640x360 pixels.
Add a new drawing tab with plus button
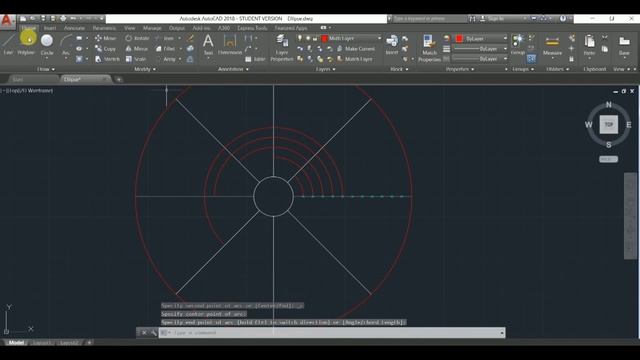click(119, 79)
